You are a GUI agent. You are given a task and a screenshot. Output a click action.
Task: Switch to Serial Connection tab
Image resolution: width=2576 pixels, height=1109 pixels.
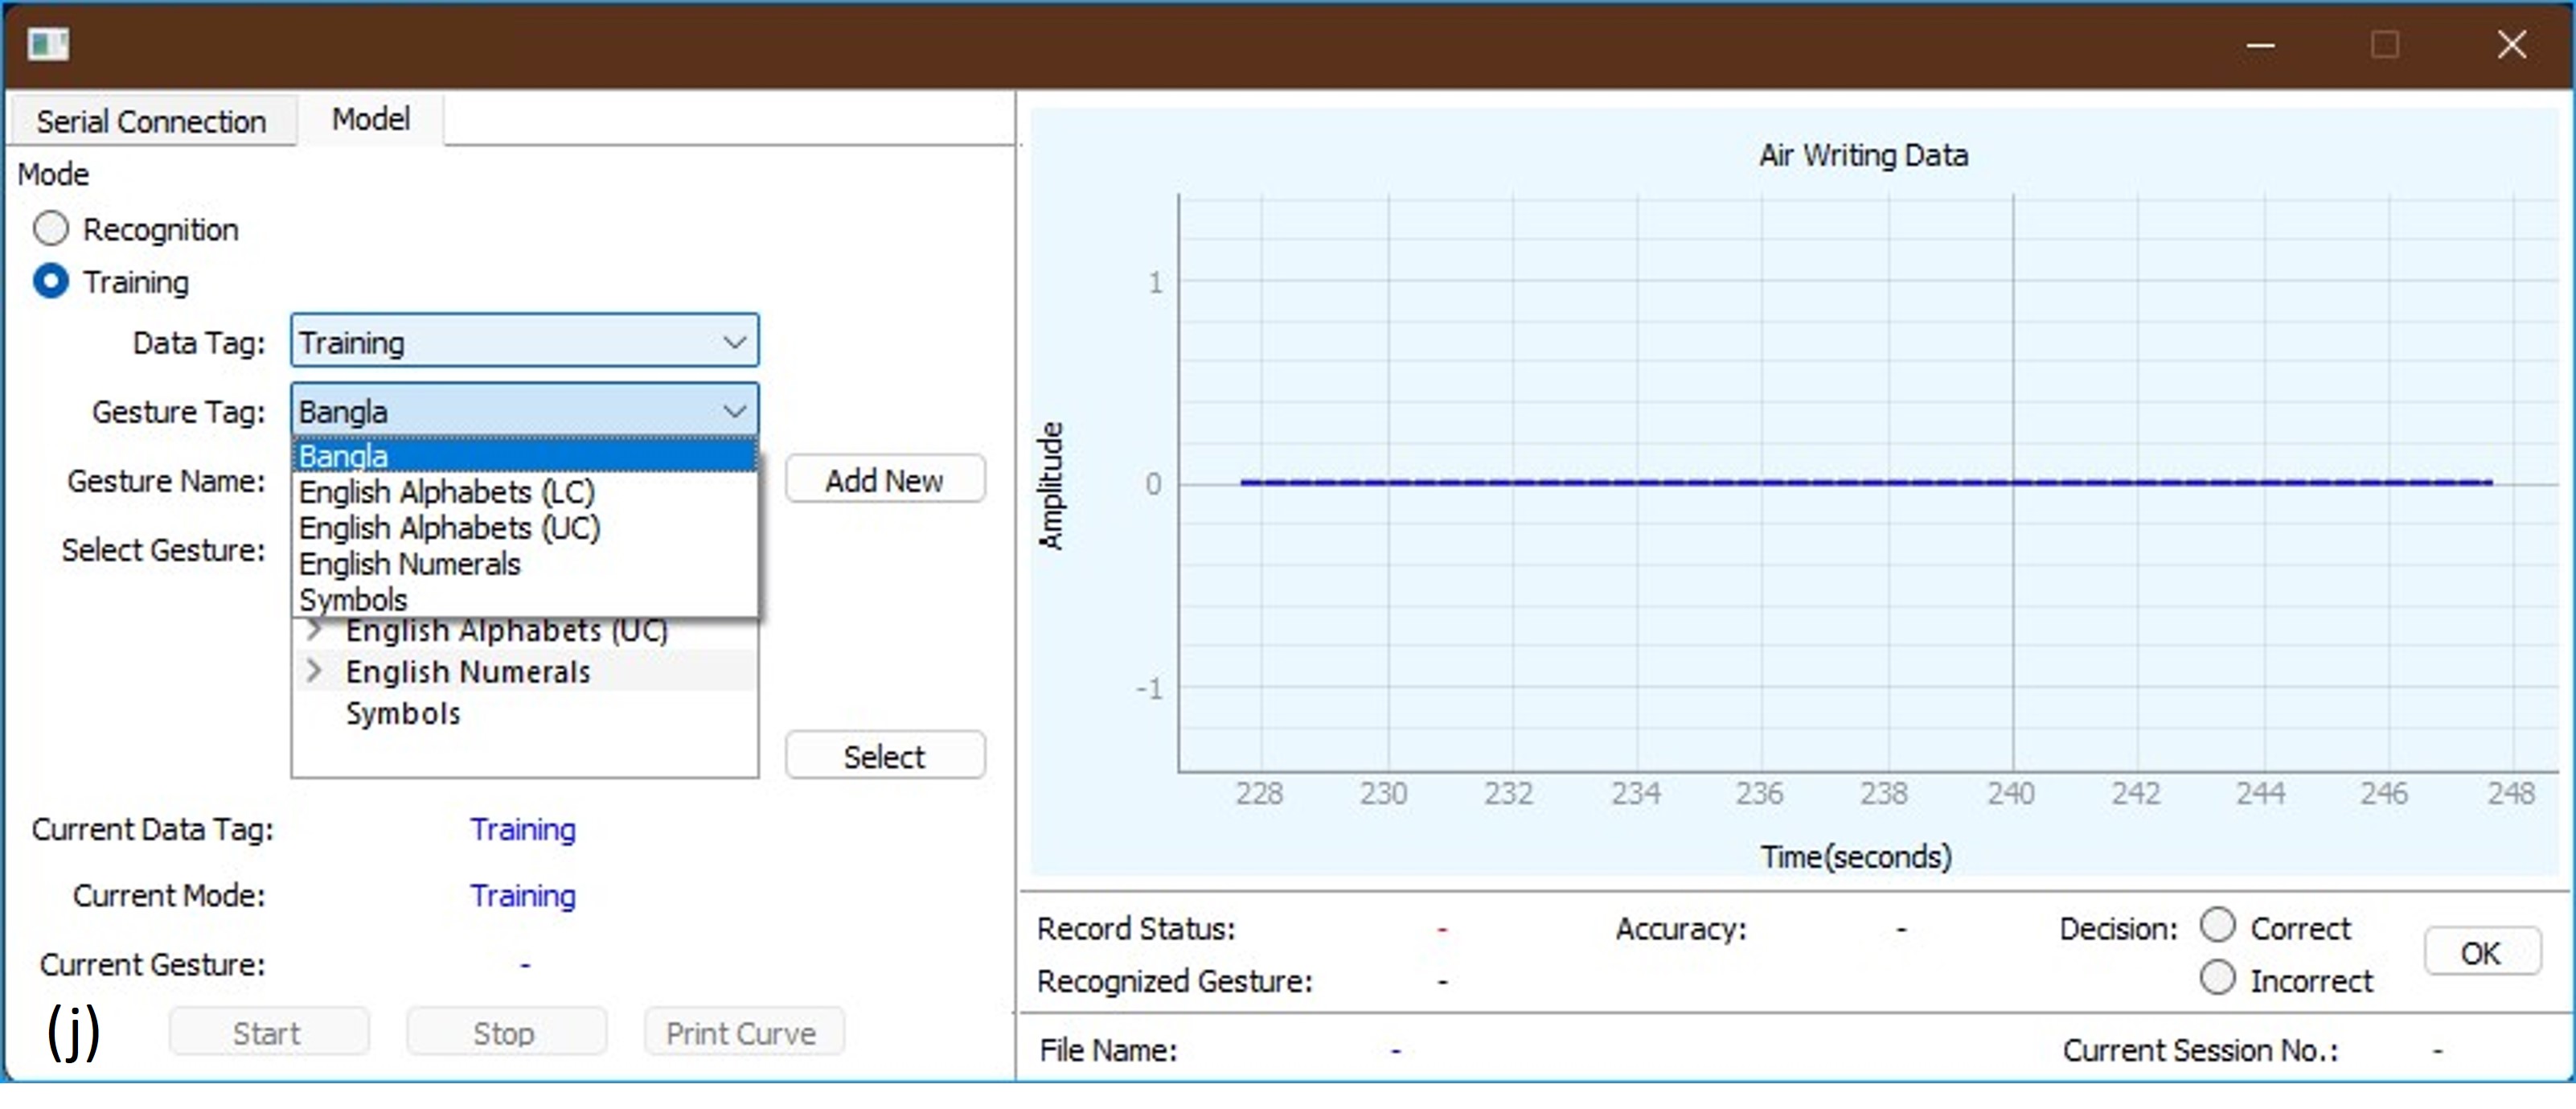pos(151,121)
